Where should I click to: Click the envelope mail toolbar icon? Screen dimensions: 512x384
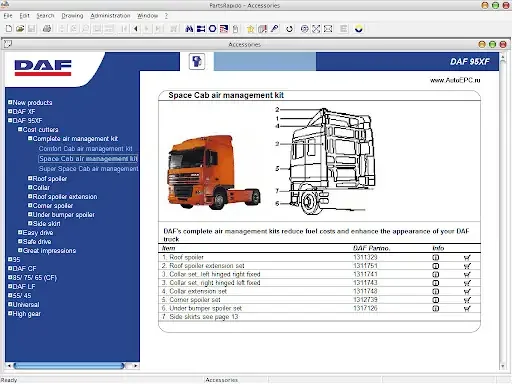[328, 29]
